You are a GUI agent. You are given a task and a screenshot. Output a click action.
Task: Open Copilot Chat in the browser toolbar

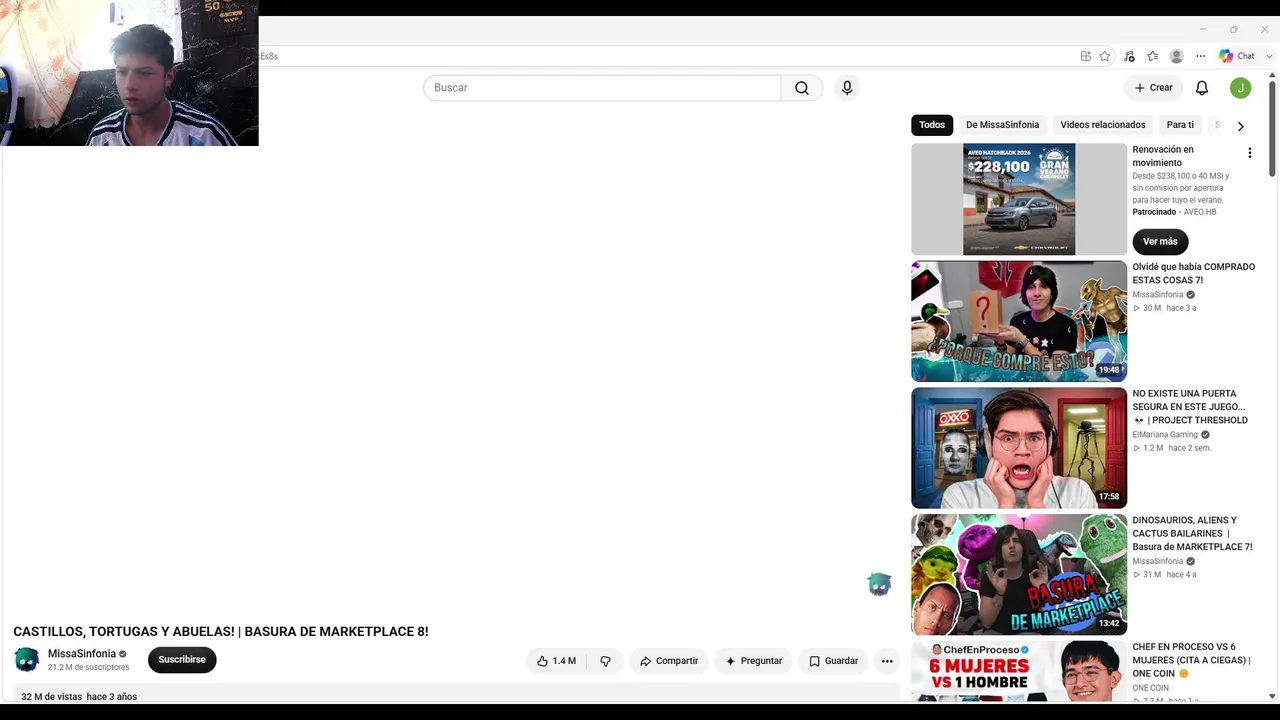[x=1237, y=56]
